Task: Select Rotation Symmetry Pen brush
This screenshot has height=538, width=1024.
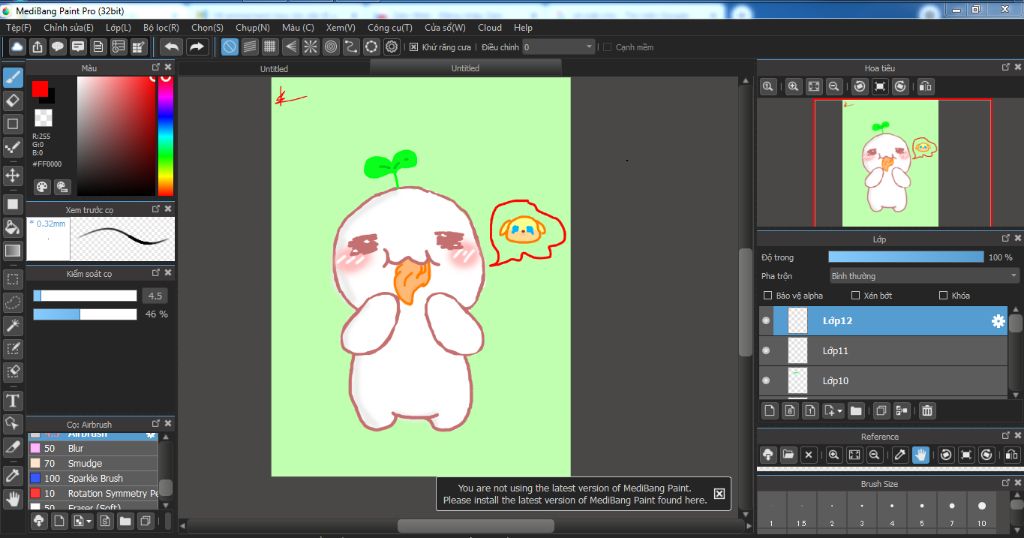Action: pos(93,494)
